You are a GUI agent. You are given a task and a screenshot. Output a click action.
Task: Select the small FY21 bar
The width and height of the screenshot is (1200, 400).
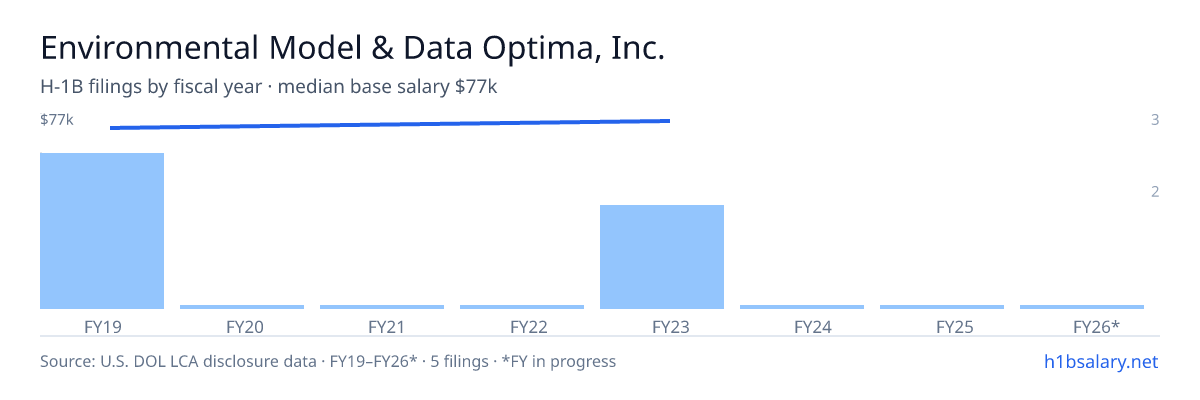coord(382,307)
